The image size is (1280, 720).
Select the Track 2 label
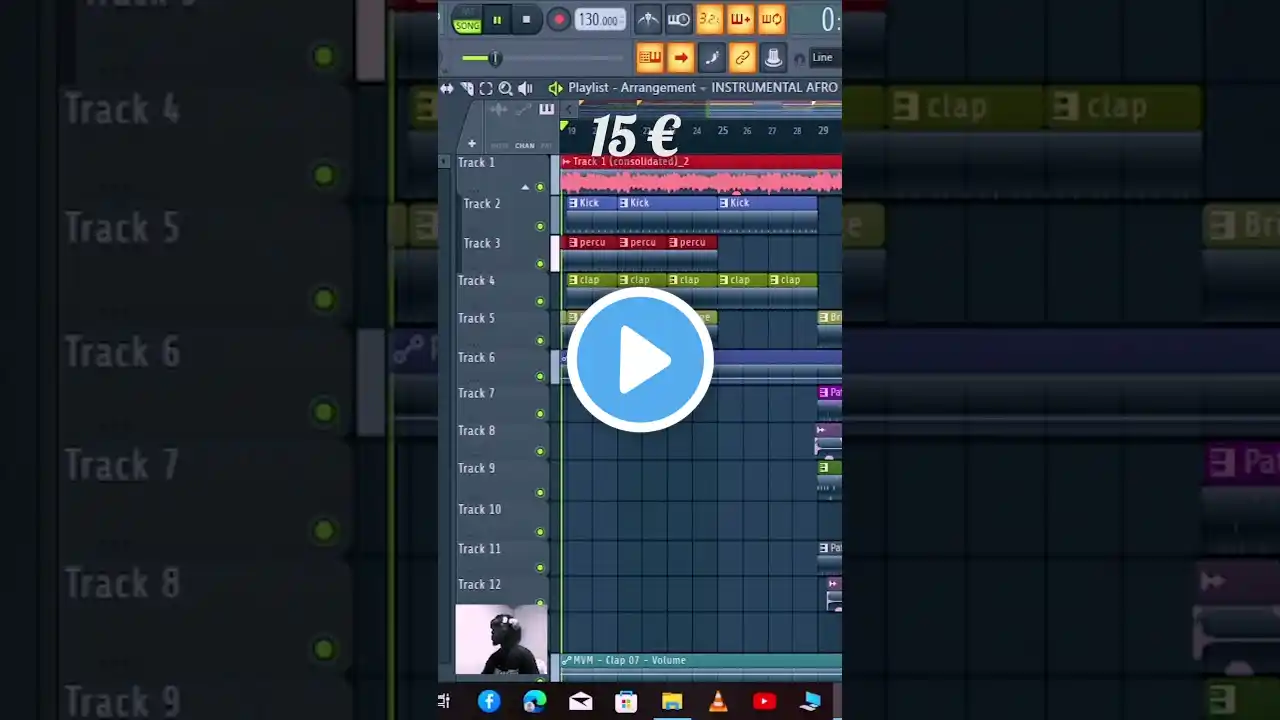point(482,204)
